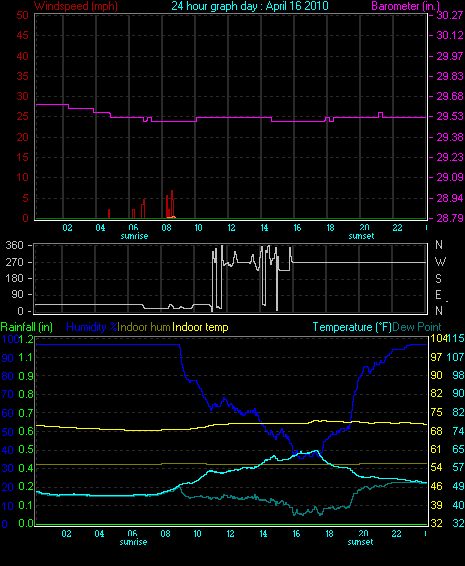Click the Barometer (in.) legend label
This screenshot has height=566, width=465.
point(405,6)
